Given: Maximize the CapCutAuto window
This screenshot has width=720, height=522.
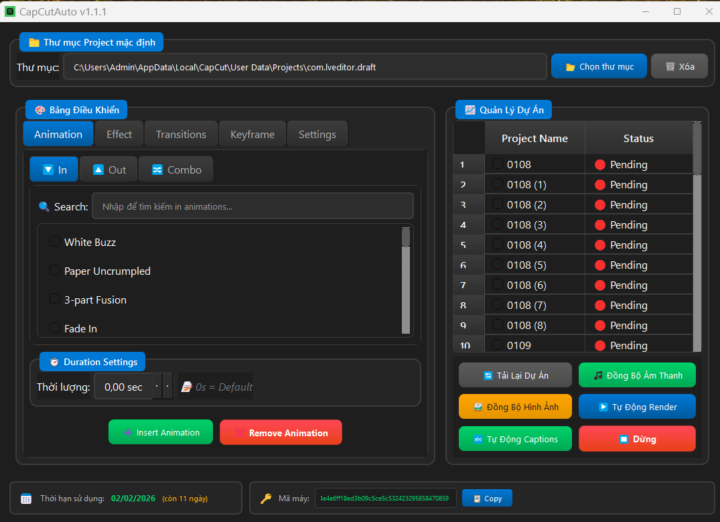Looking at the screenshot, I should [677, 11].
